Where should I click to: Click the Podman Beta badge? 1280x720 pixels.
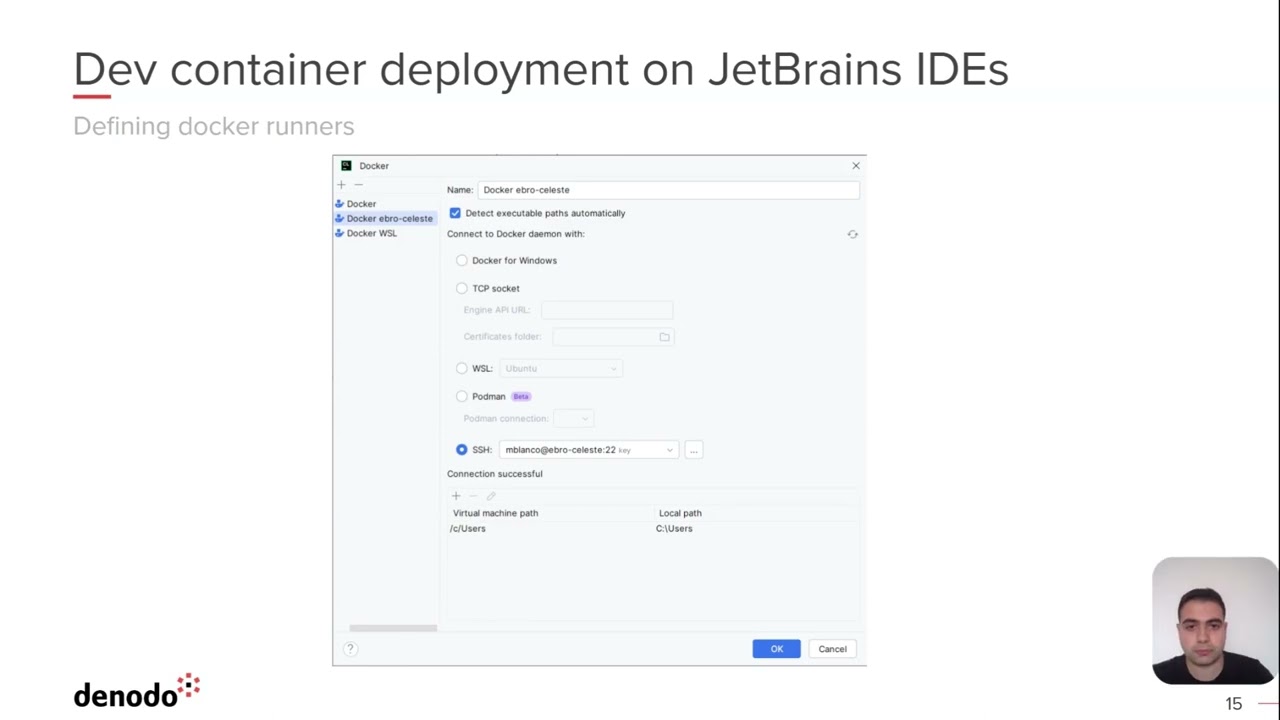[x=521, y=397]
